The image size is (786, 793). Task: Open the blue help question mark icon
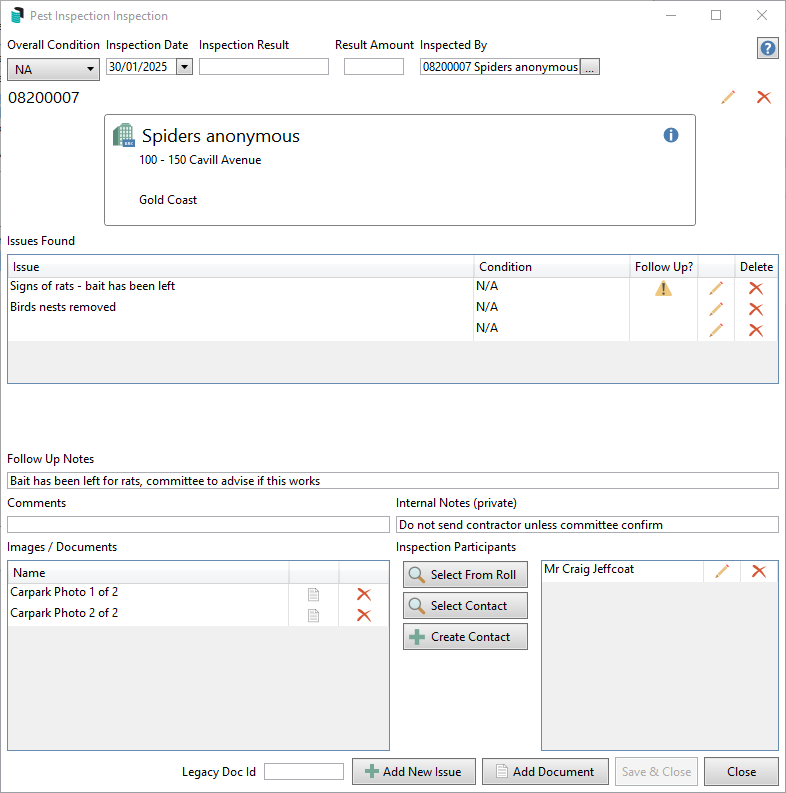pyautogui.click(x=767, y=49)
